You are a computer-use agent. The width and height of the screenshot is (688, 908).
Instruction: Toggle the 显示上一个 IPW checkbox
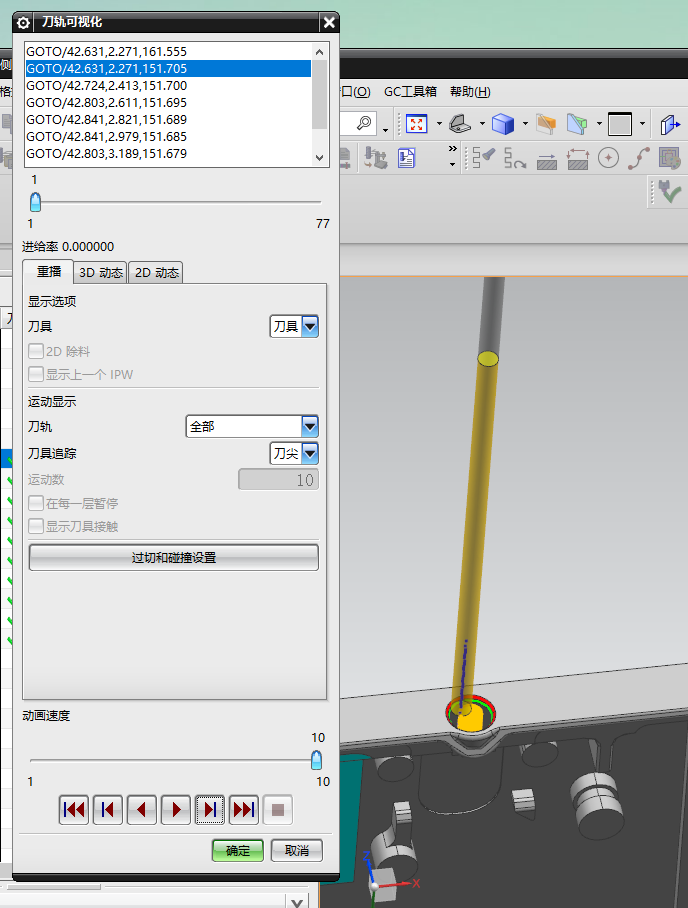click(x=36, y=374)
